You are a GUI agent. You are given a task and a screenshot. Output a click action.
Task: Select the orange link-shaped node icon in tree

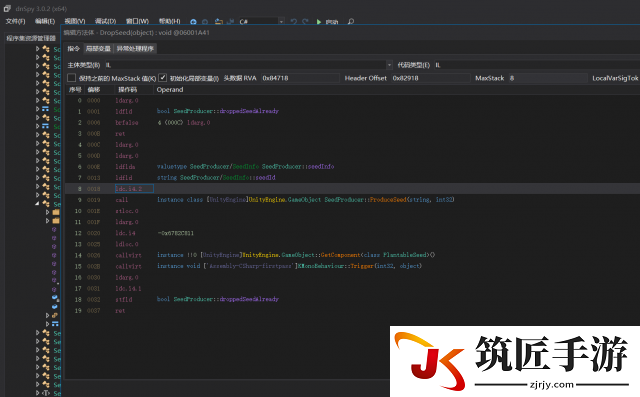click(54, 315)
